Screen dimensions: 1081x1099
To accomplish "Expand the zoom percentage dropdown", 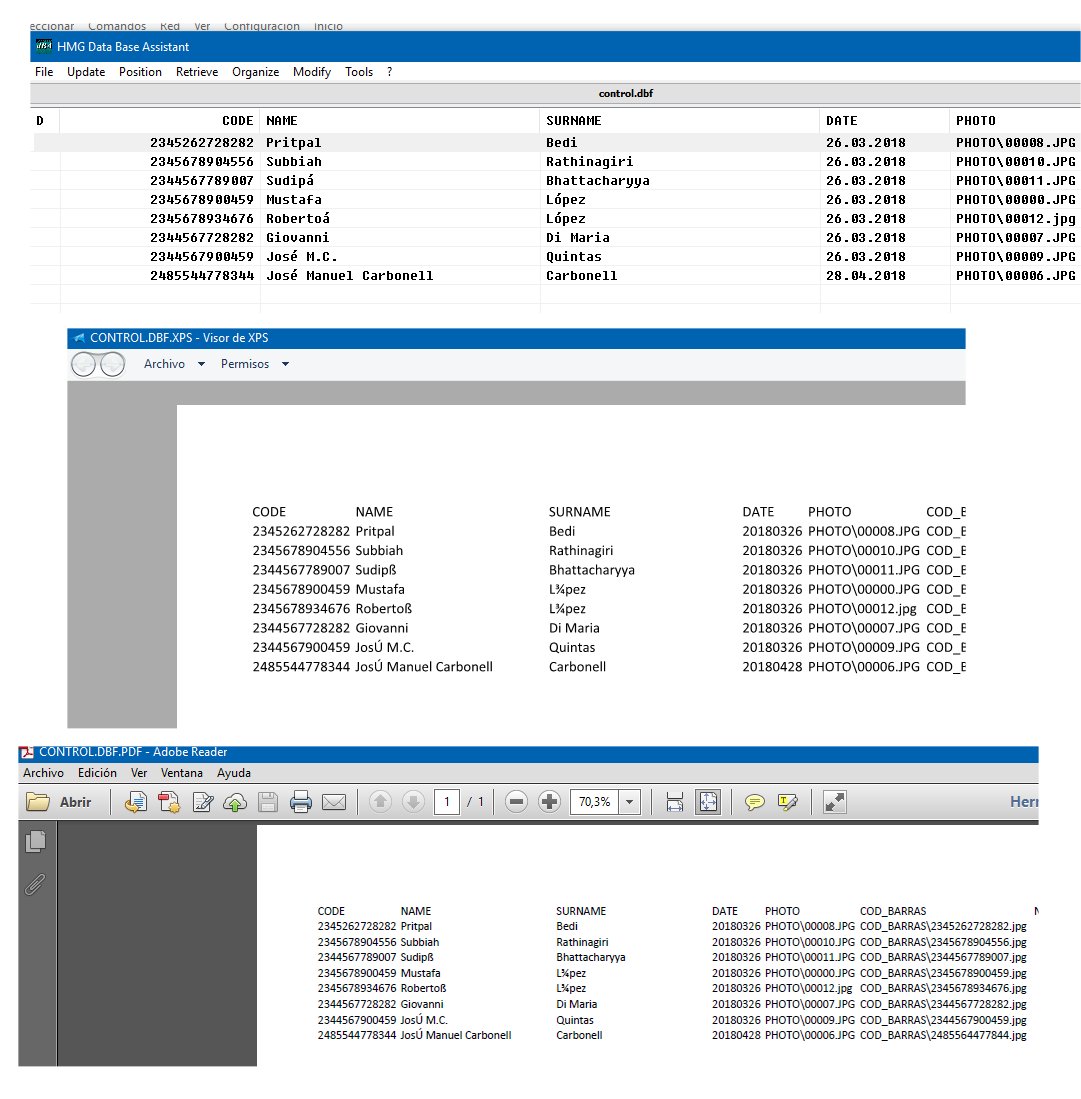I will [630, 802].
